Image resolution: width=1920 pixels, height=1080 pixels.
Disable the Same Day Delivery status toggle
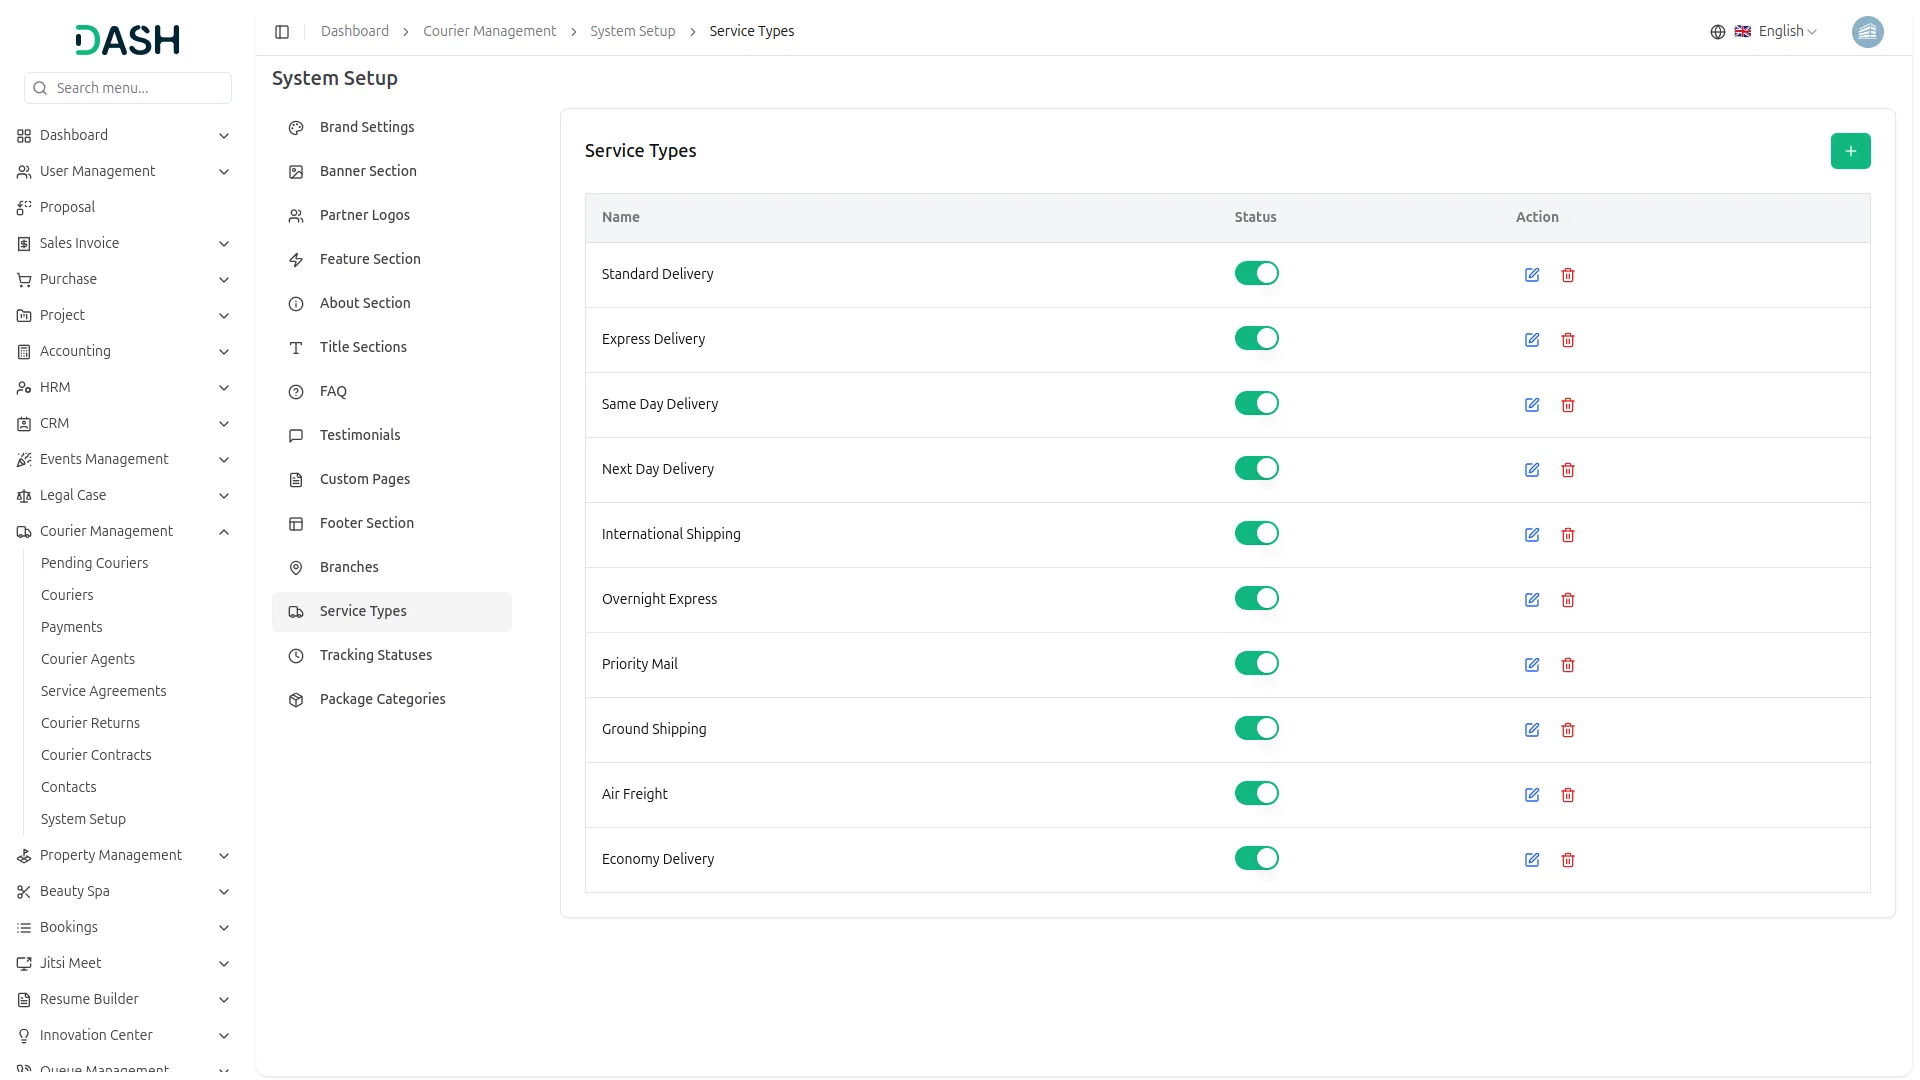1256,404
